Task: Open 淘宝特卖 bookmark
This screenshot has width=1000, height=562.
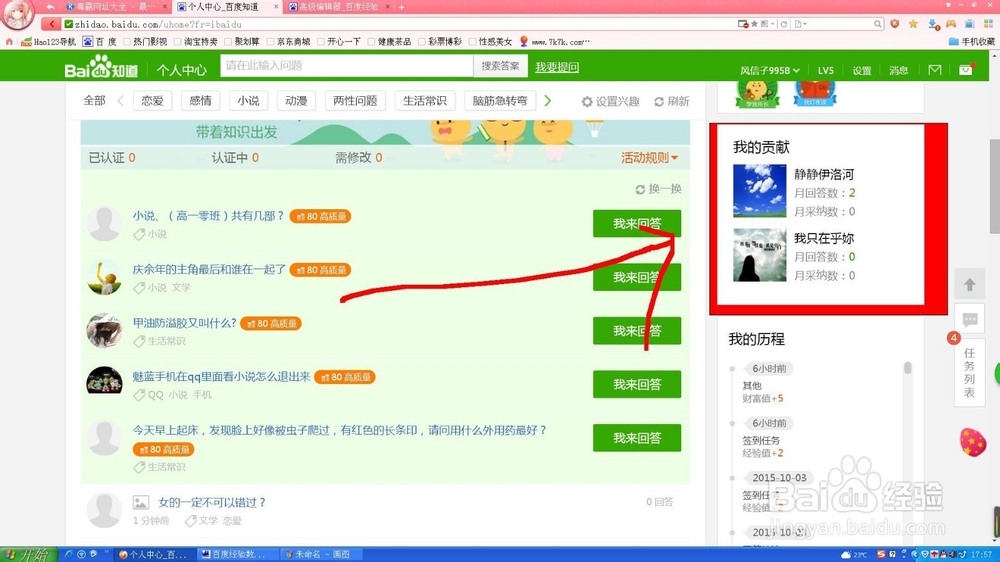Action: (196, 41)
